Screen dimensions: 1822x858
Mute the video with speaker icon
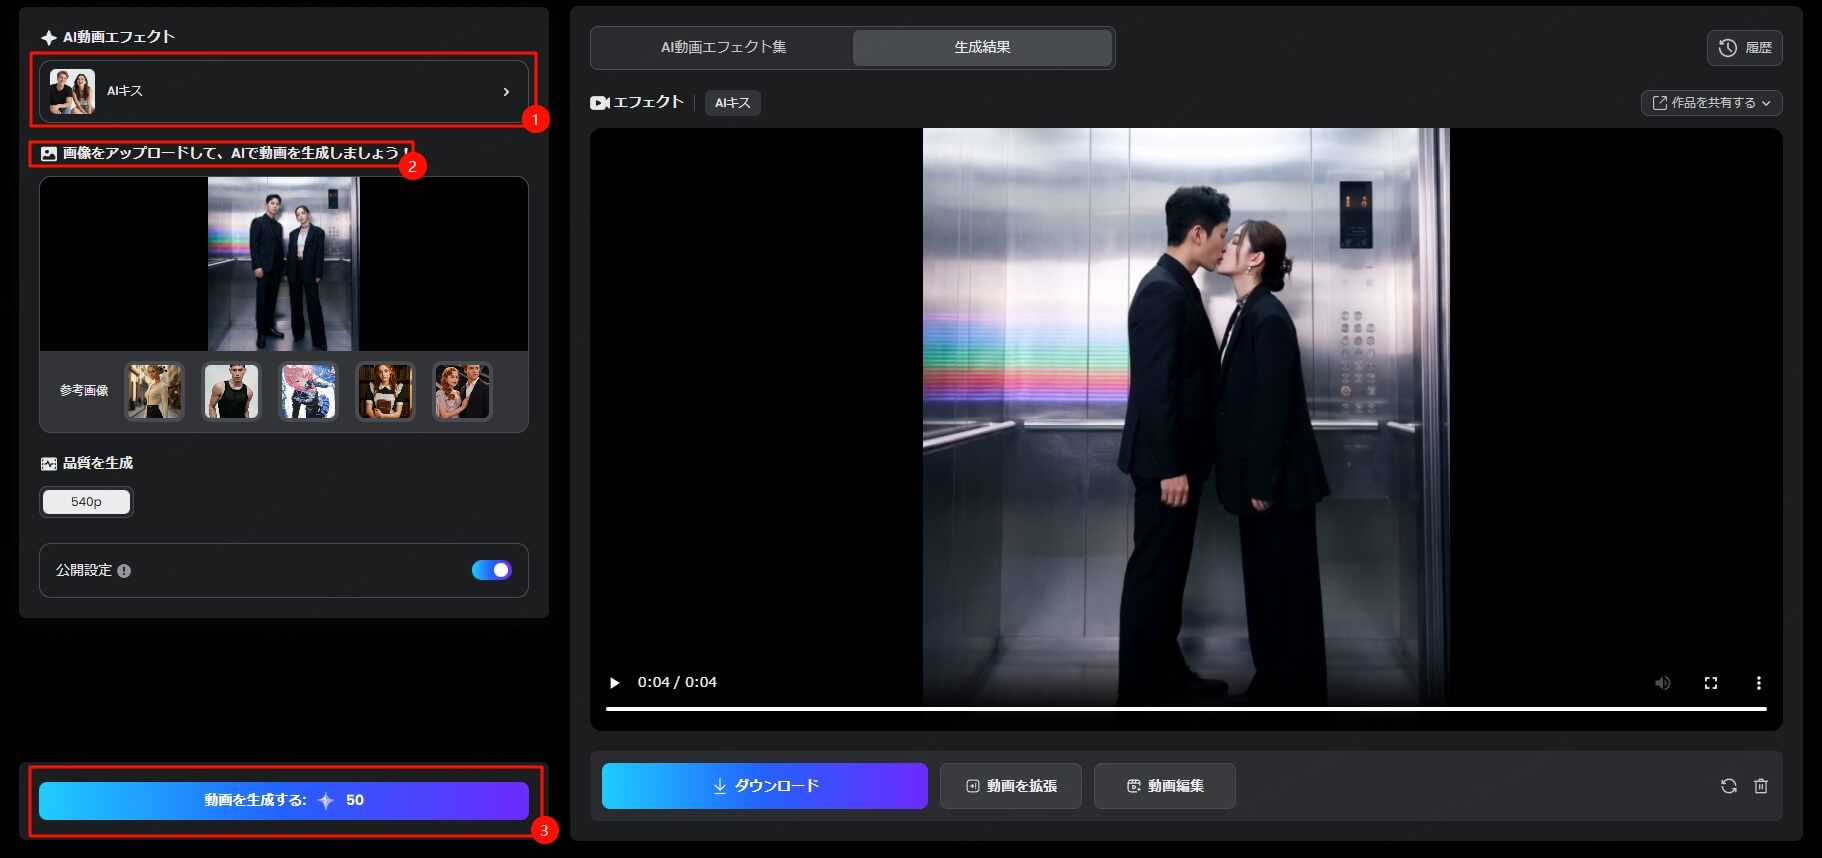(x=1662, y=683)
